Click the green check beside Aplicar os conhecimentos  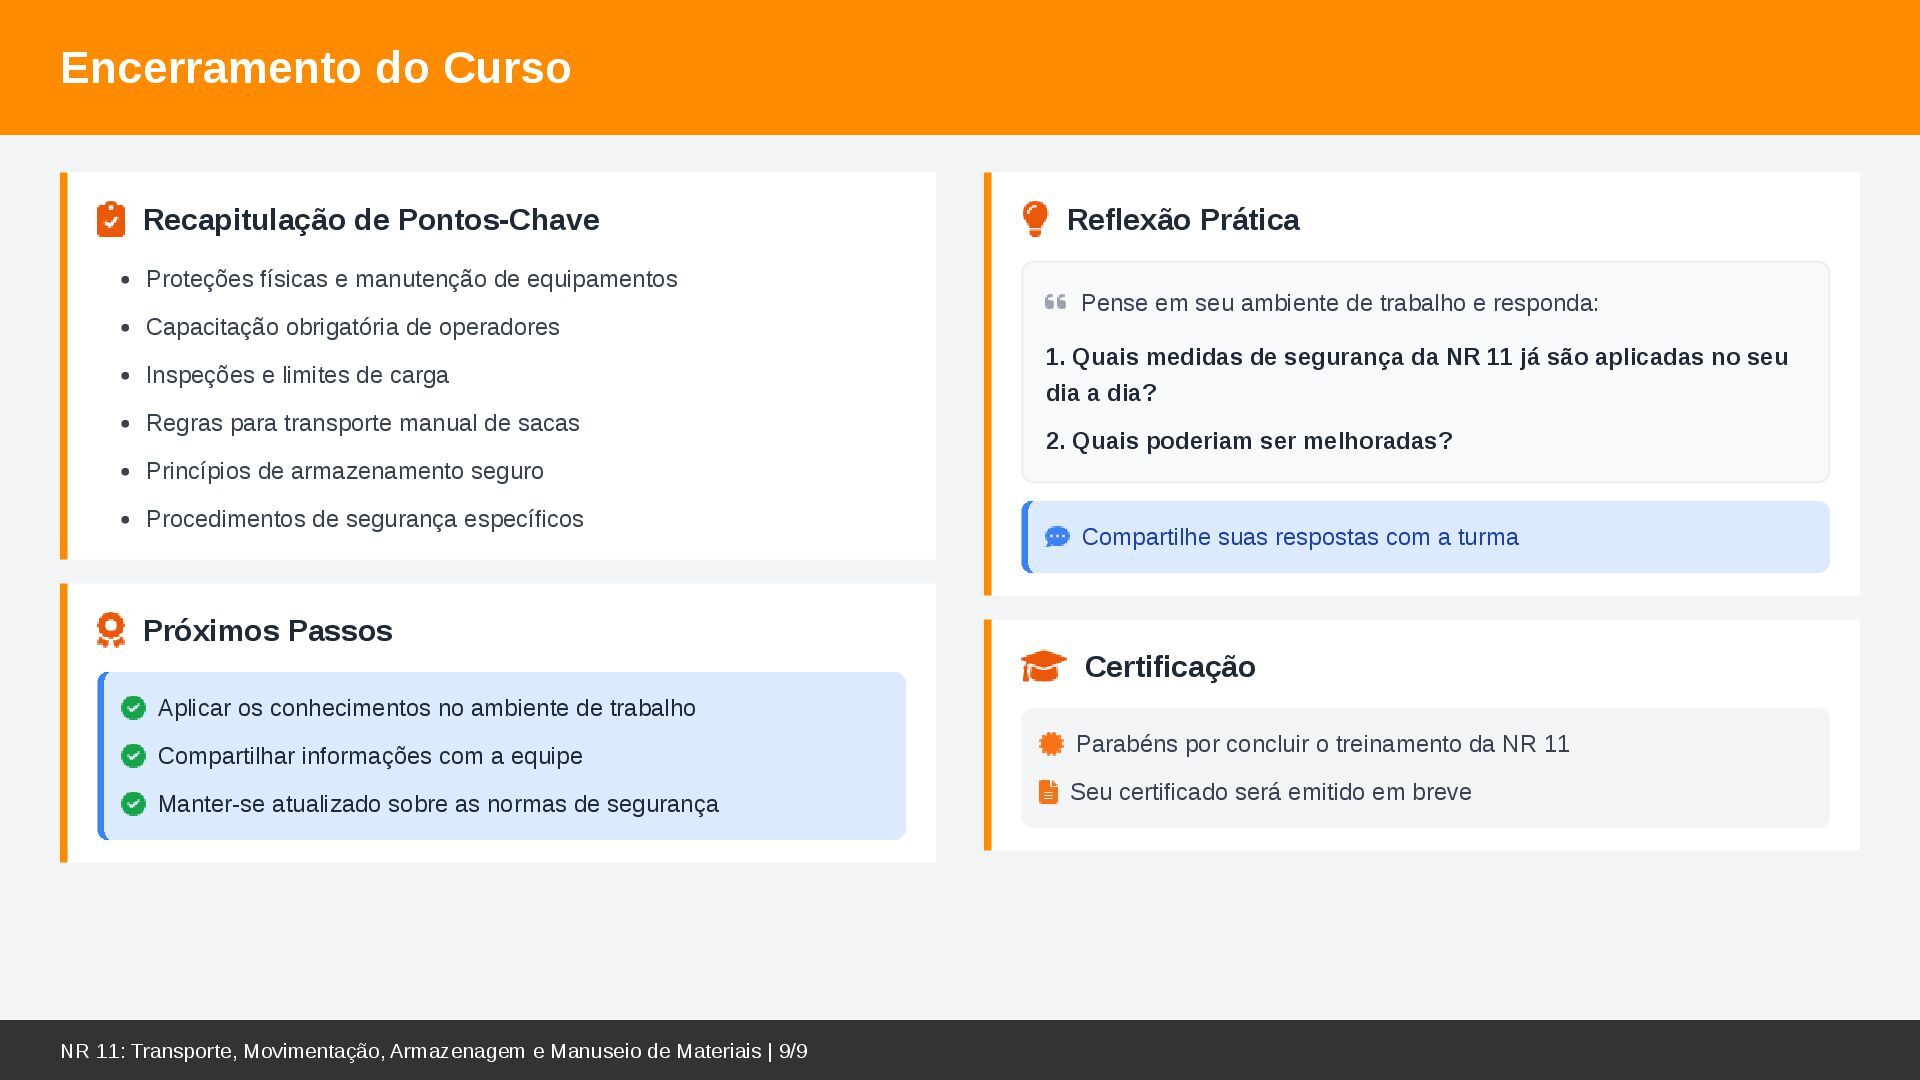[133, 708]
